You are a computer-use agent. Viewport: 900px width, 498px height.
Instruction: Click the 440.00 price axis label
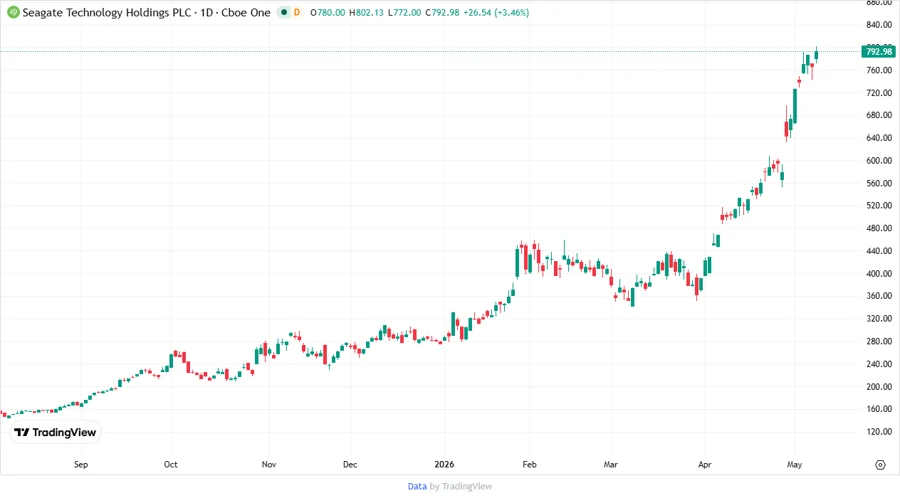coord(879,251)
